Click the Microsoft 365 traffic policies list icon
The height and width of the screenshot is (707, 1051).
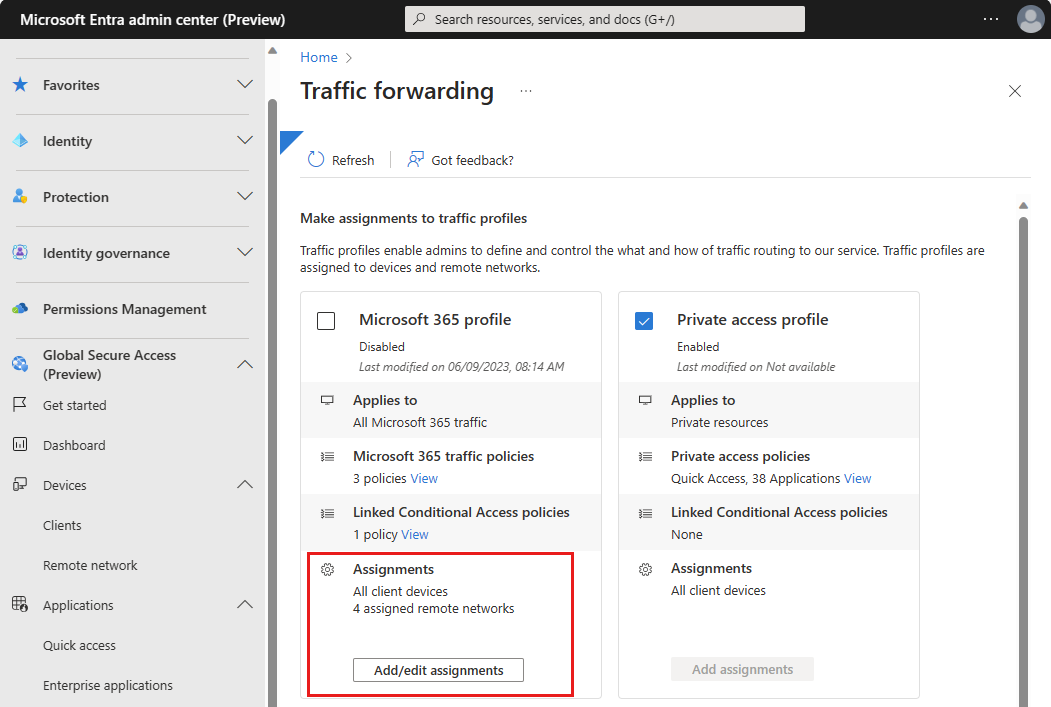tap(327, 456)
